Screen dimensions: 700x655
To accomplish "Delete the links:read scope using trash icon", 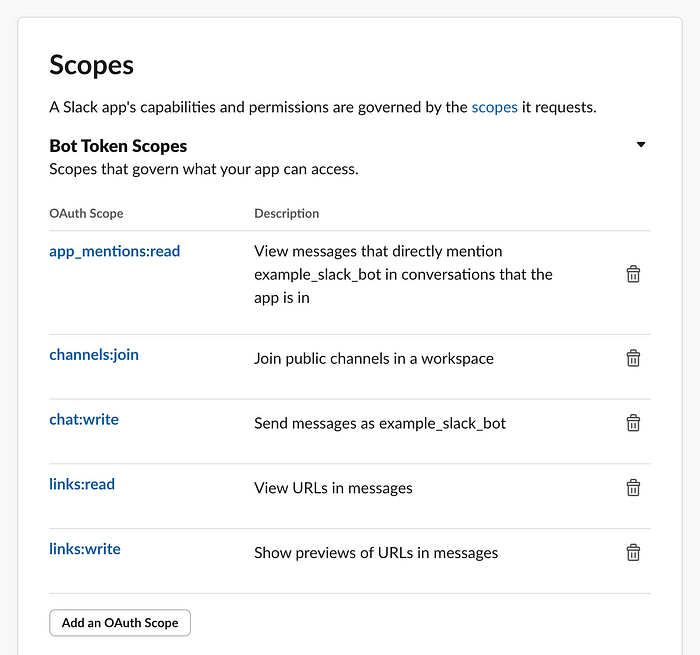I will [633, 488].
